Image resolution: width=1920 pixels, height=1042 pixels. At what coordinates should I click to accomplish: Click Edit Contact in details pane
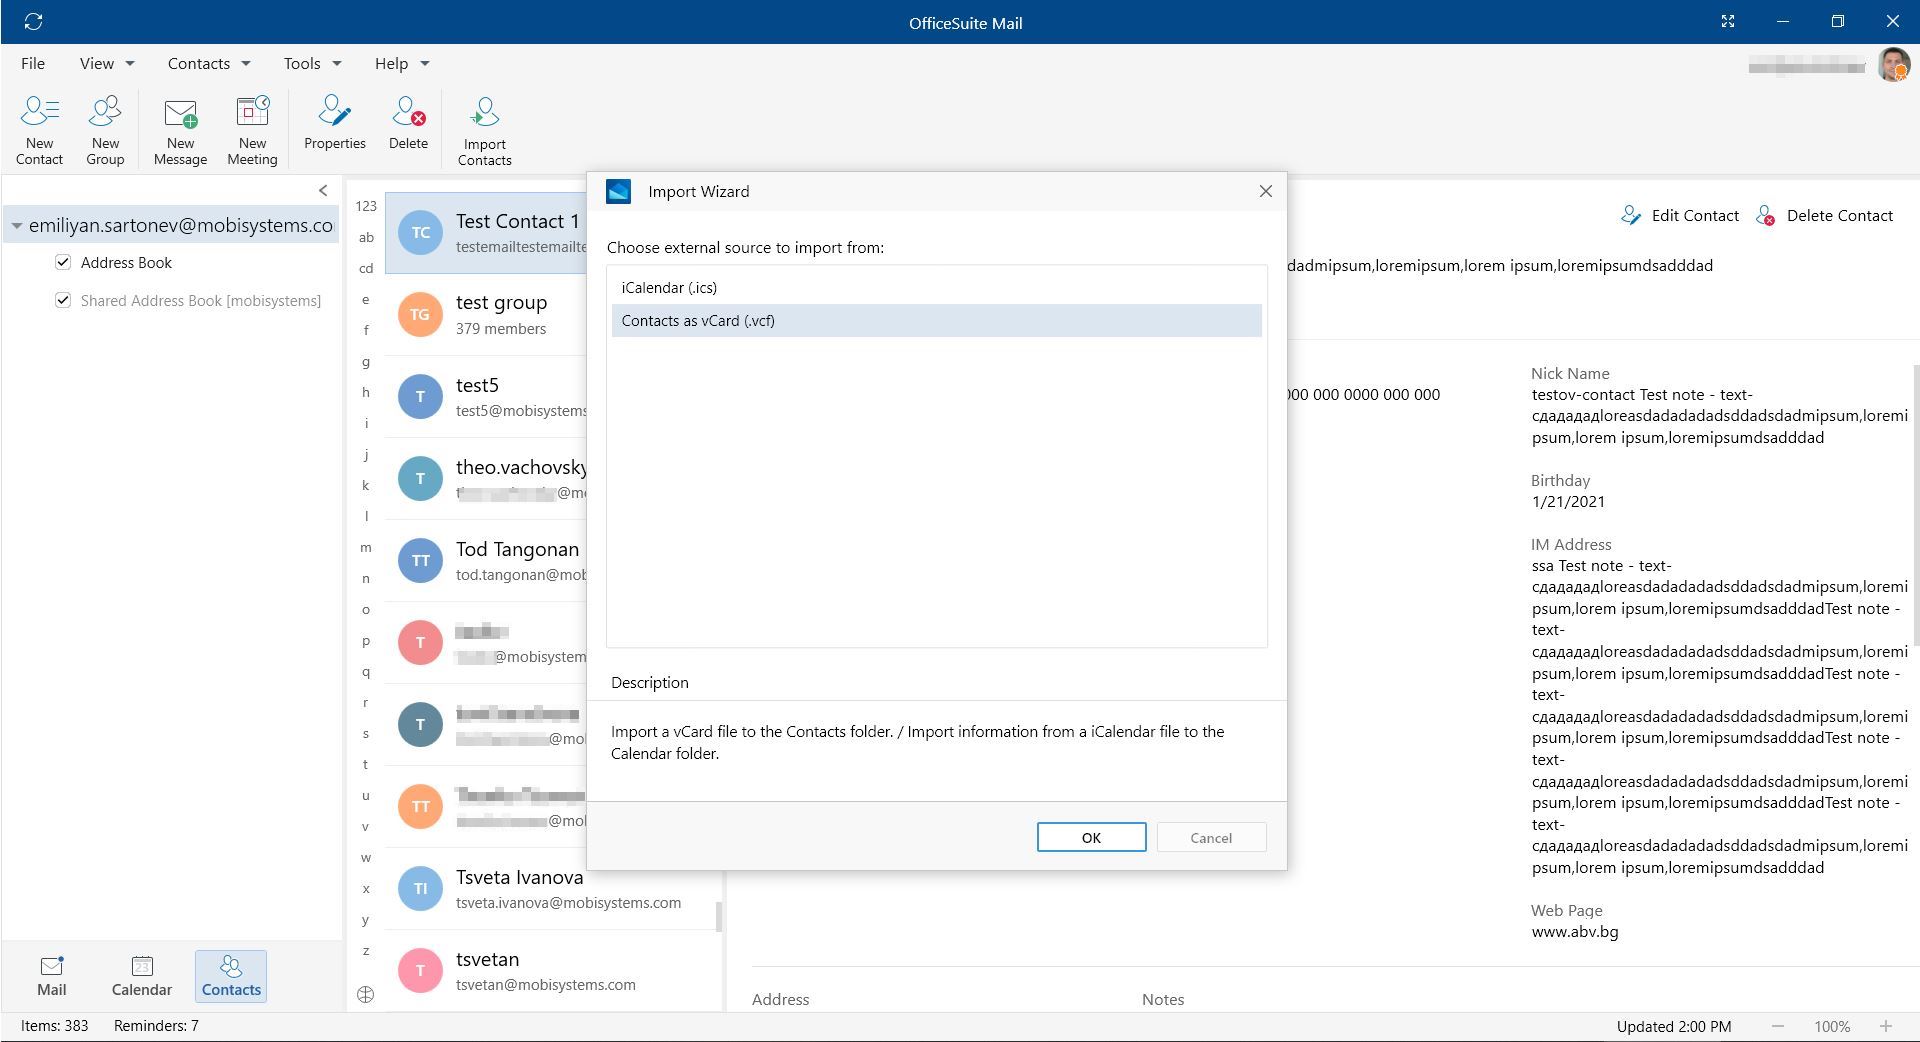[x=1680, y=215]
